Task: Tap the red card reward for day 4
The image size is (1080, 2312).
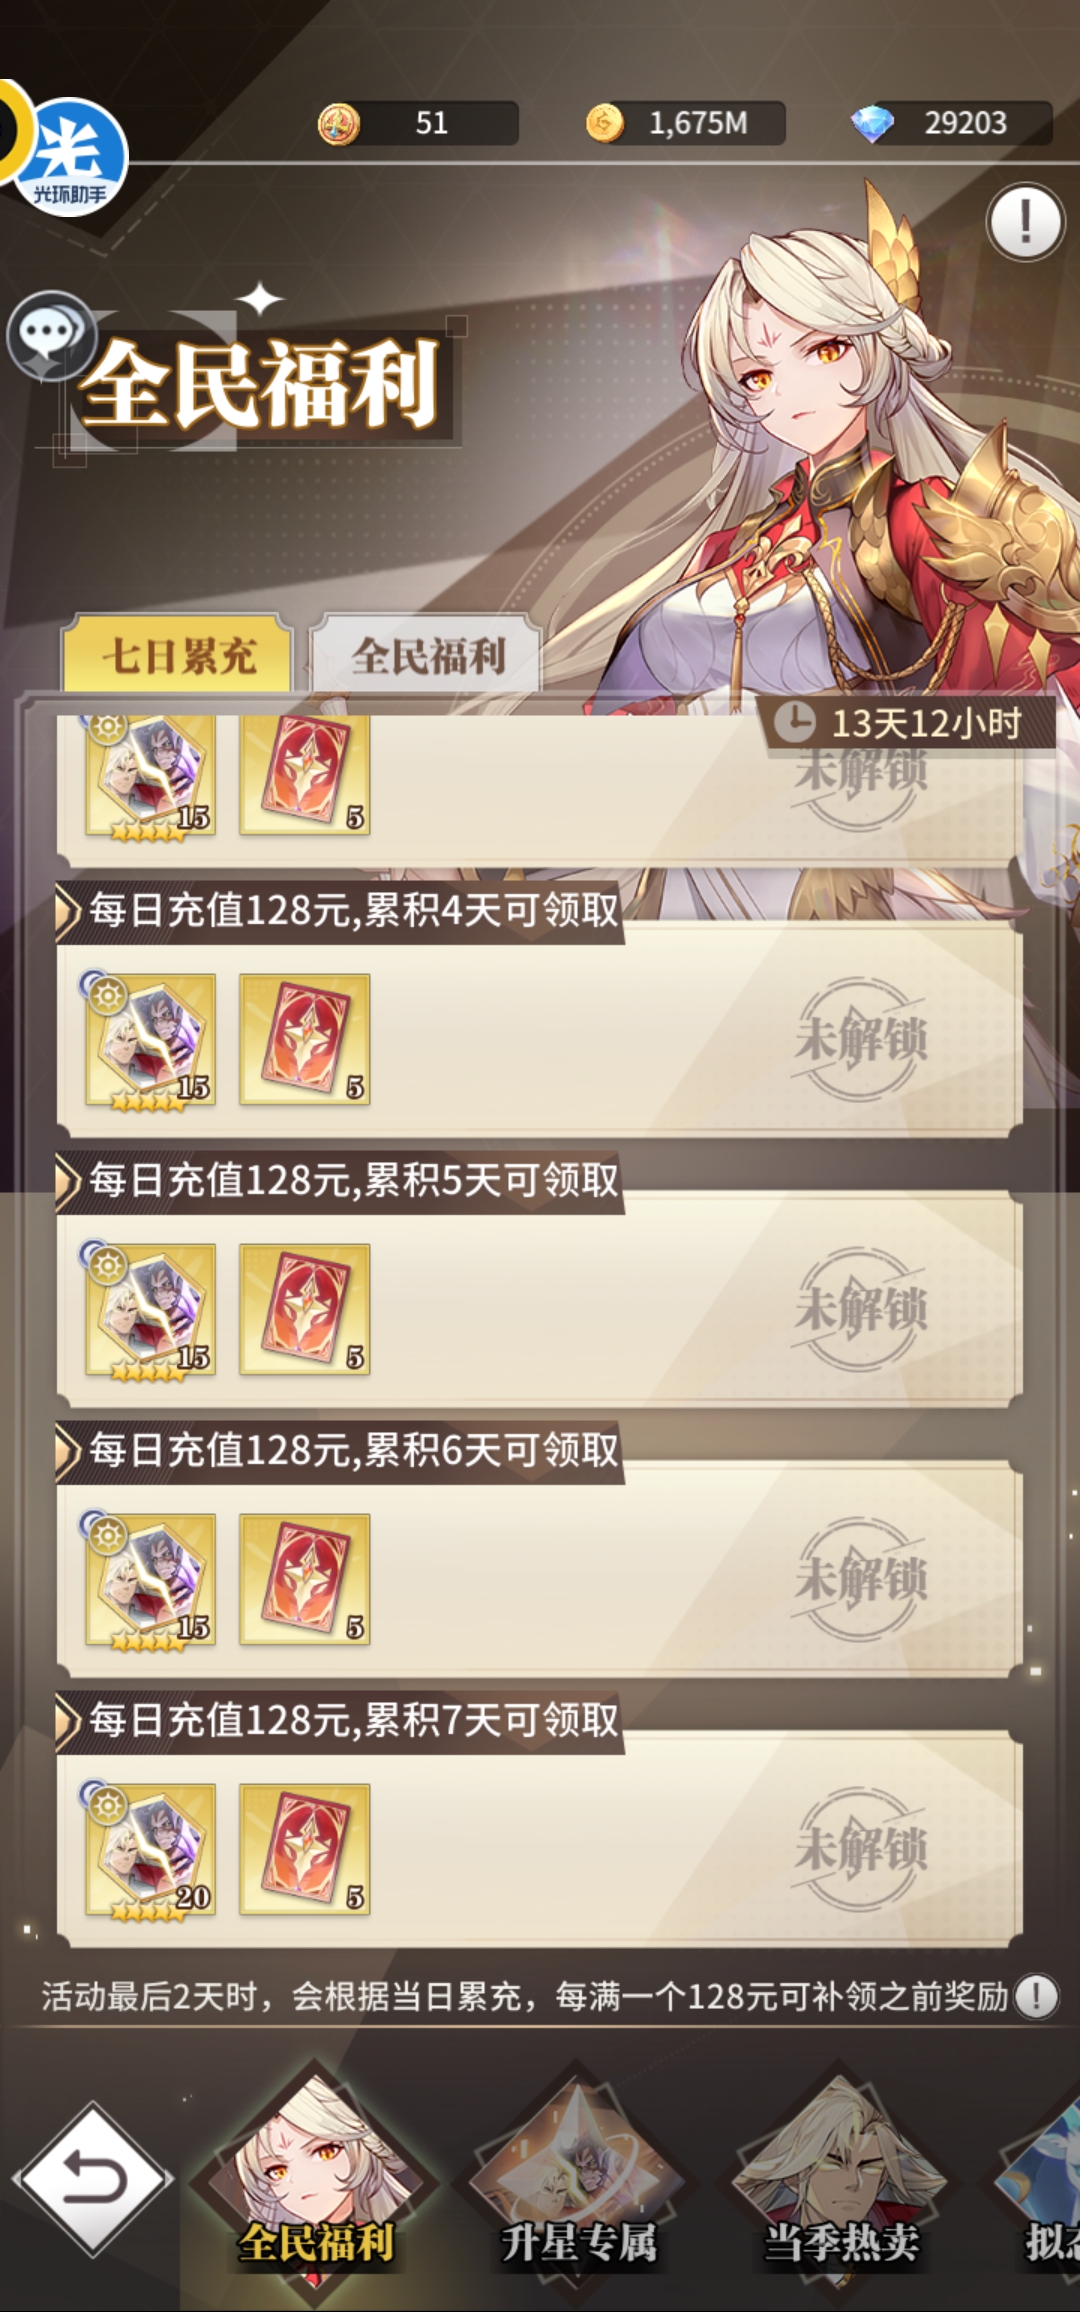Action: [x=305, y=1039]
